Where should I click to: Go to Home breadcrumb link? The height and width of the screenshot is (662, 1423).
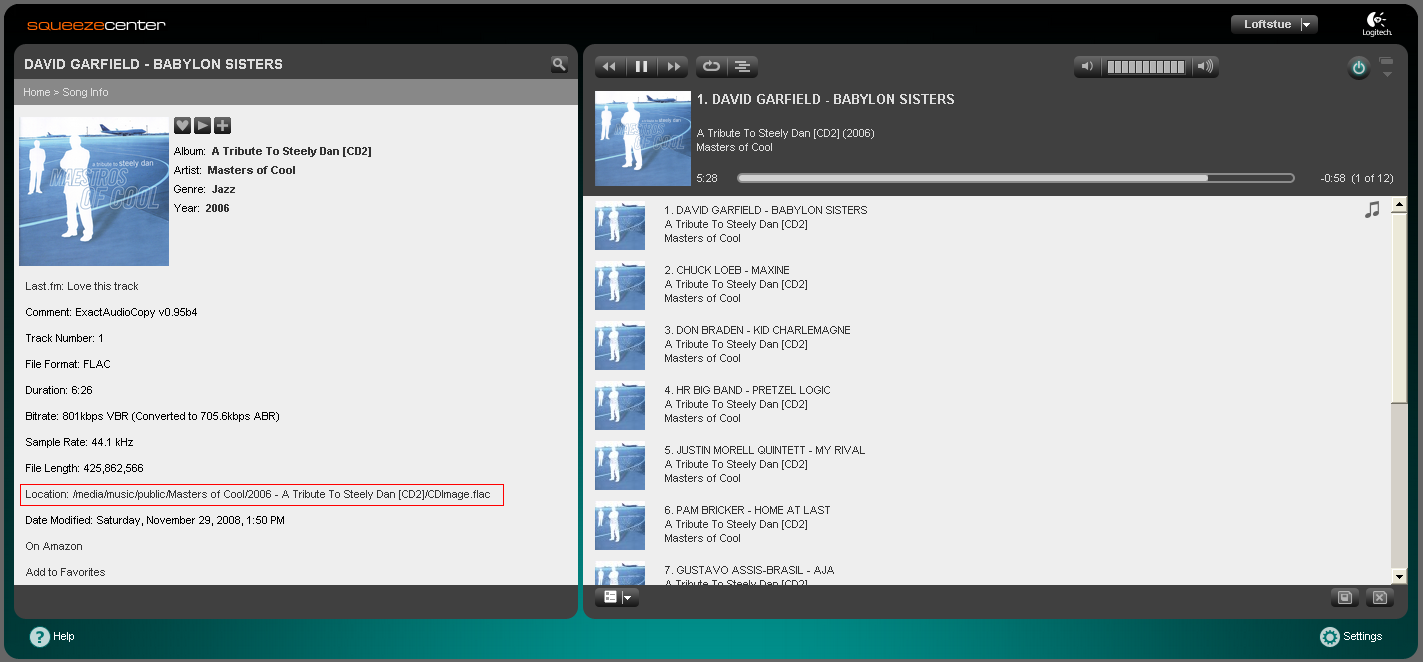[36, 92]
